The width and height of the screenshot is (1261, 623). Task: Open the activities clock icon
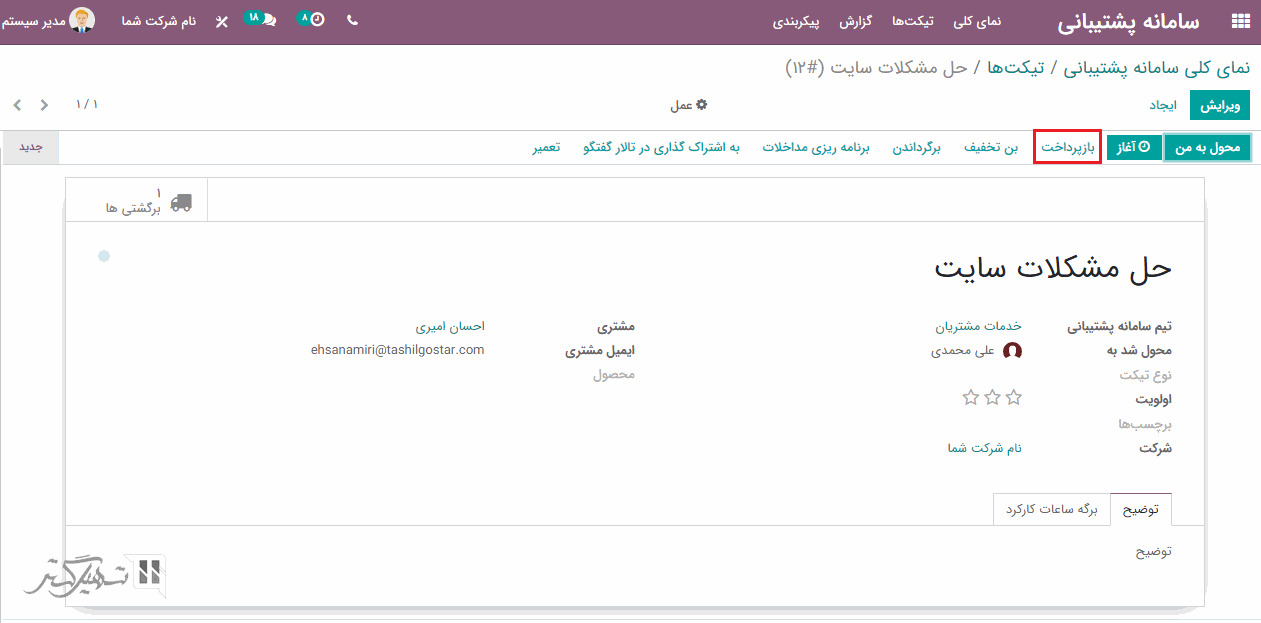point(313,19)
